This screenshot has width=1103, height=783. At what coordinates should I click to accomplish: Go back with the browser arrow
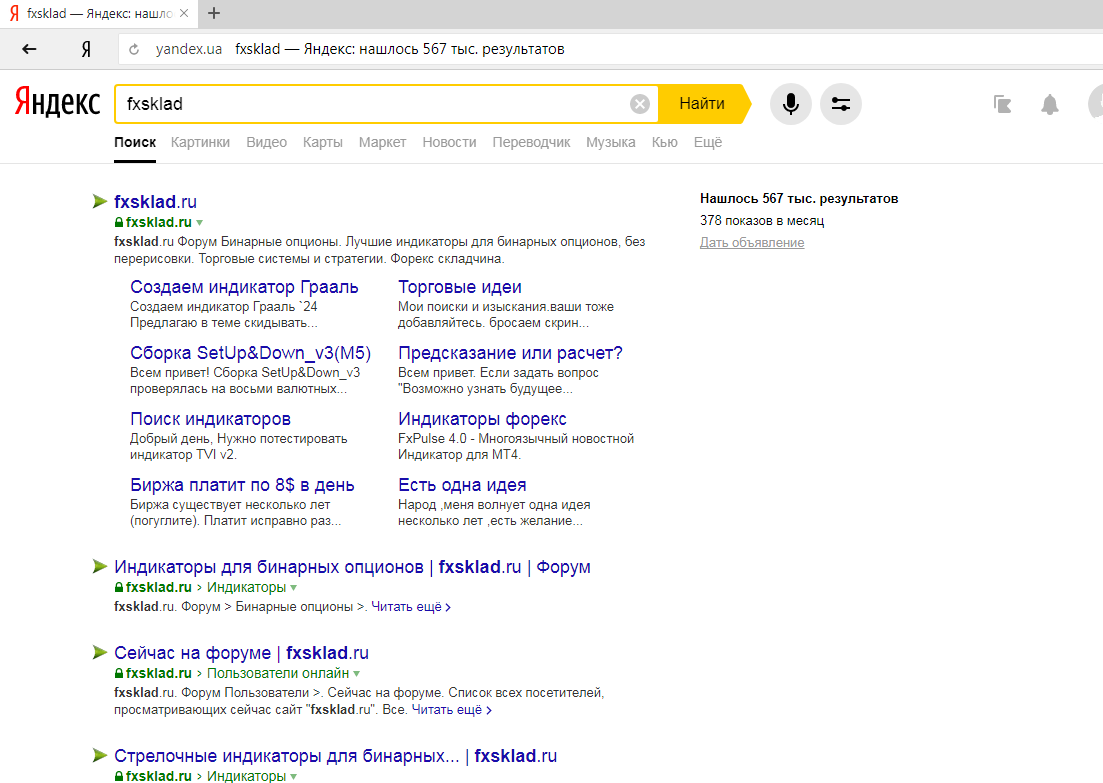[x=29, y=49]
